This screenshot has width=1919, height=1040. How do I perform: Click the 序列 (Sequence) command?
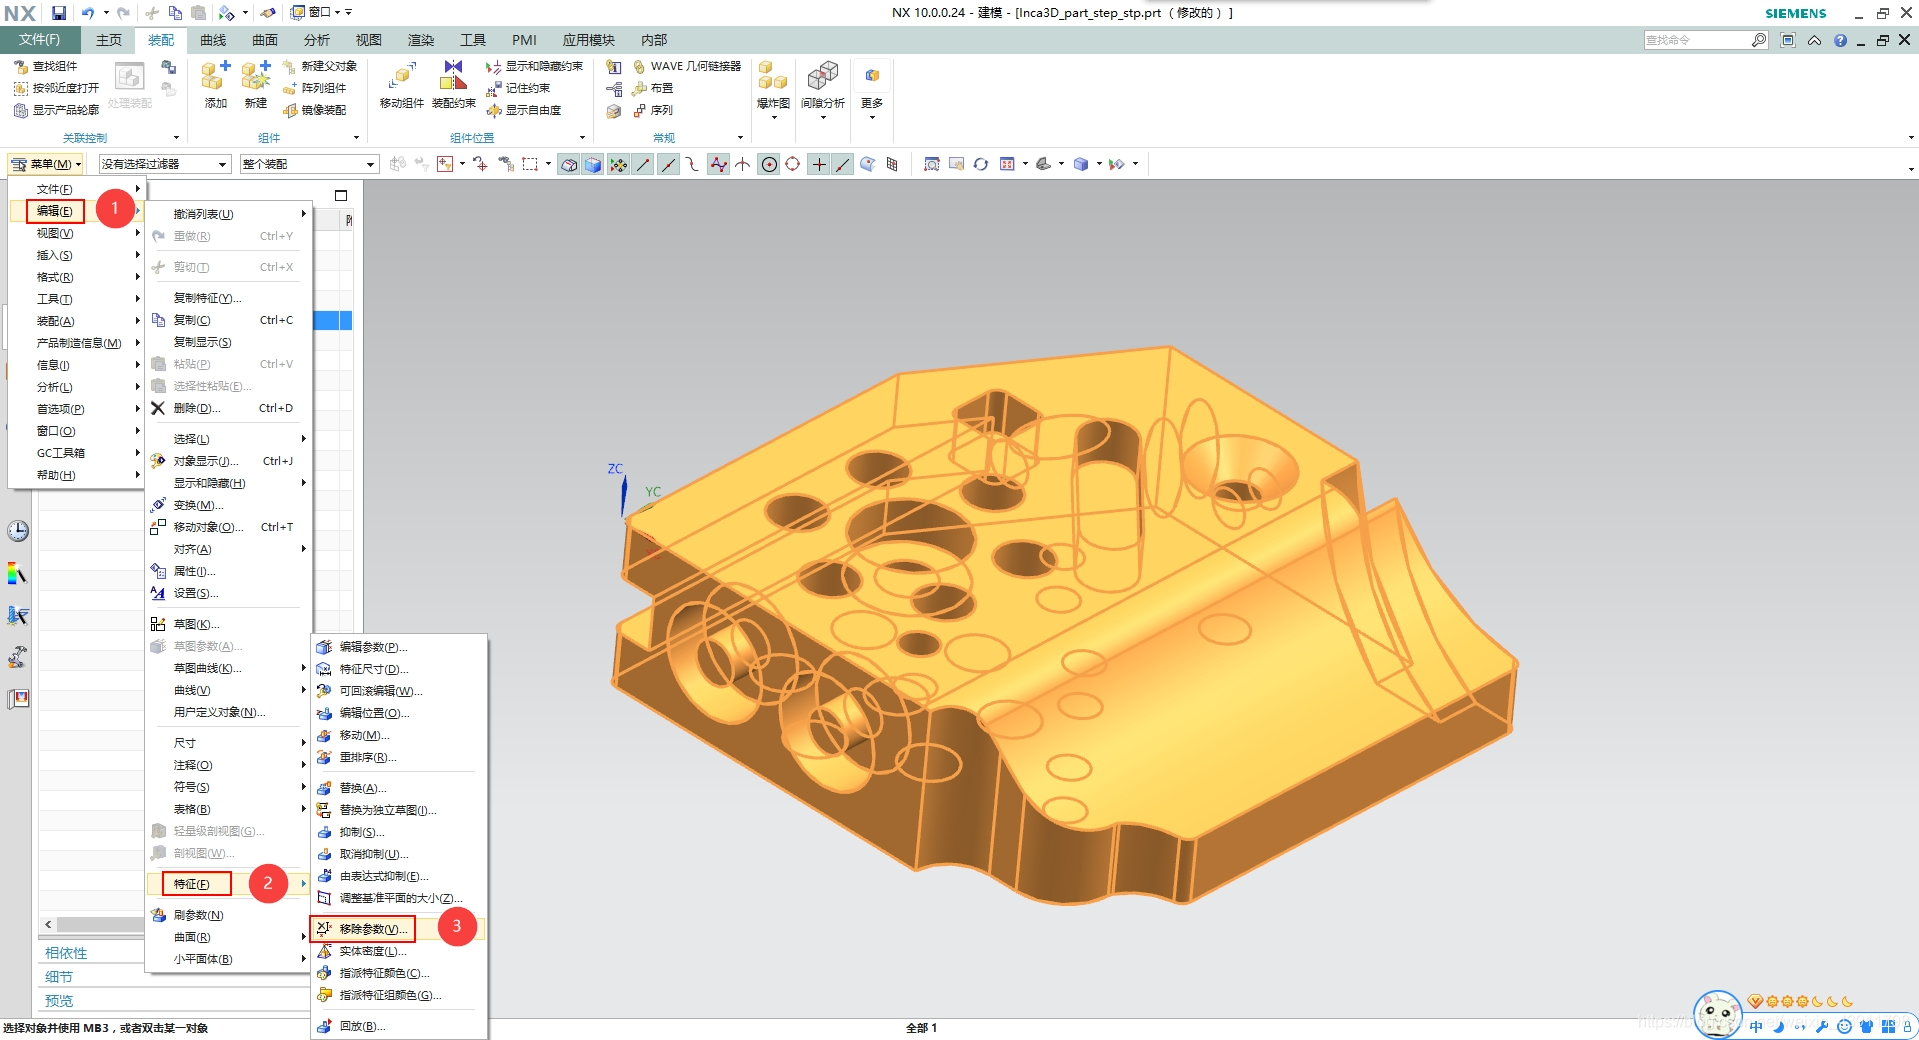[653, 110]
